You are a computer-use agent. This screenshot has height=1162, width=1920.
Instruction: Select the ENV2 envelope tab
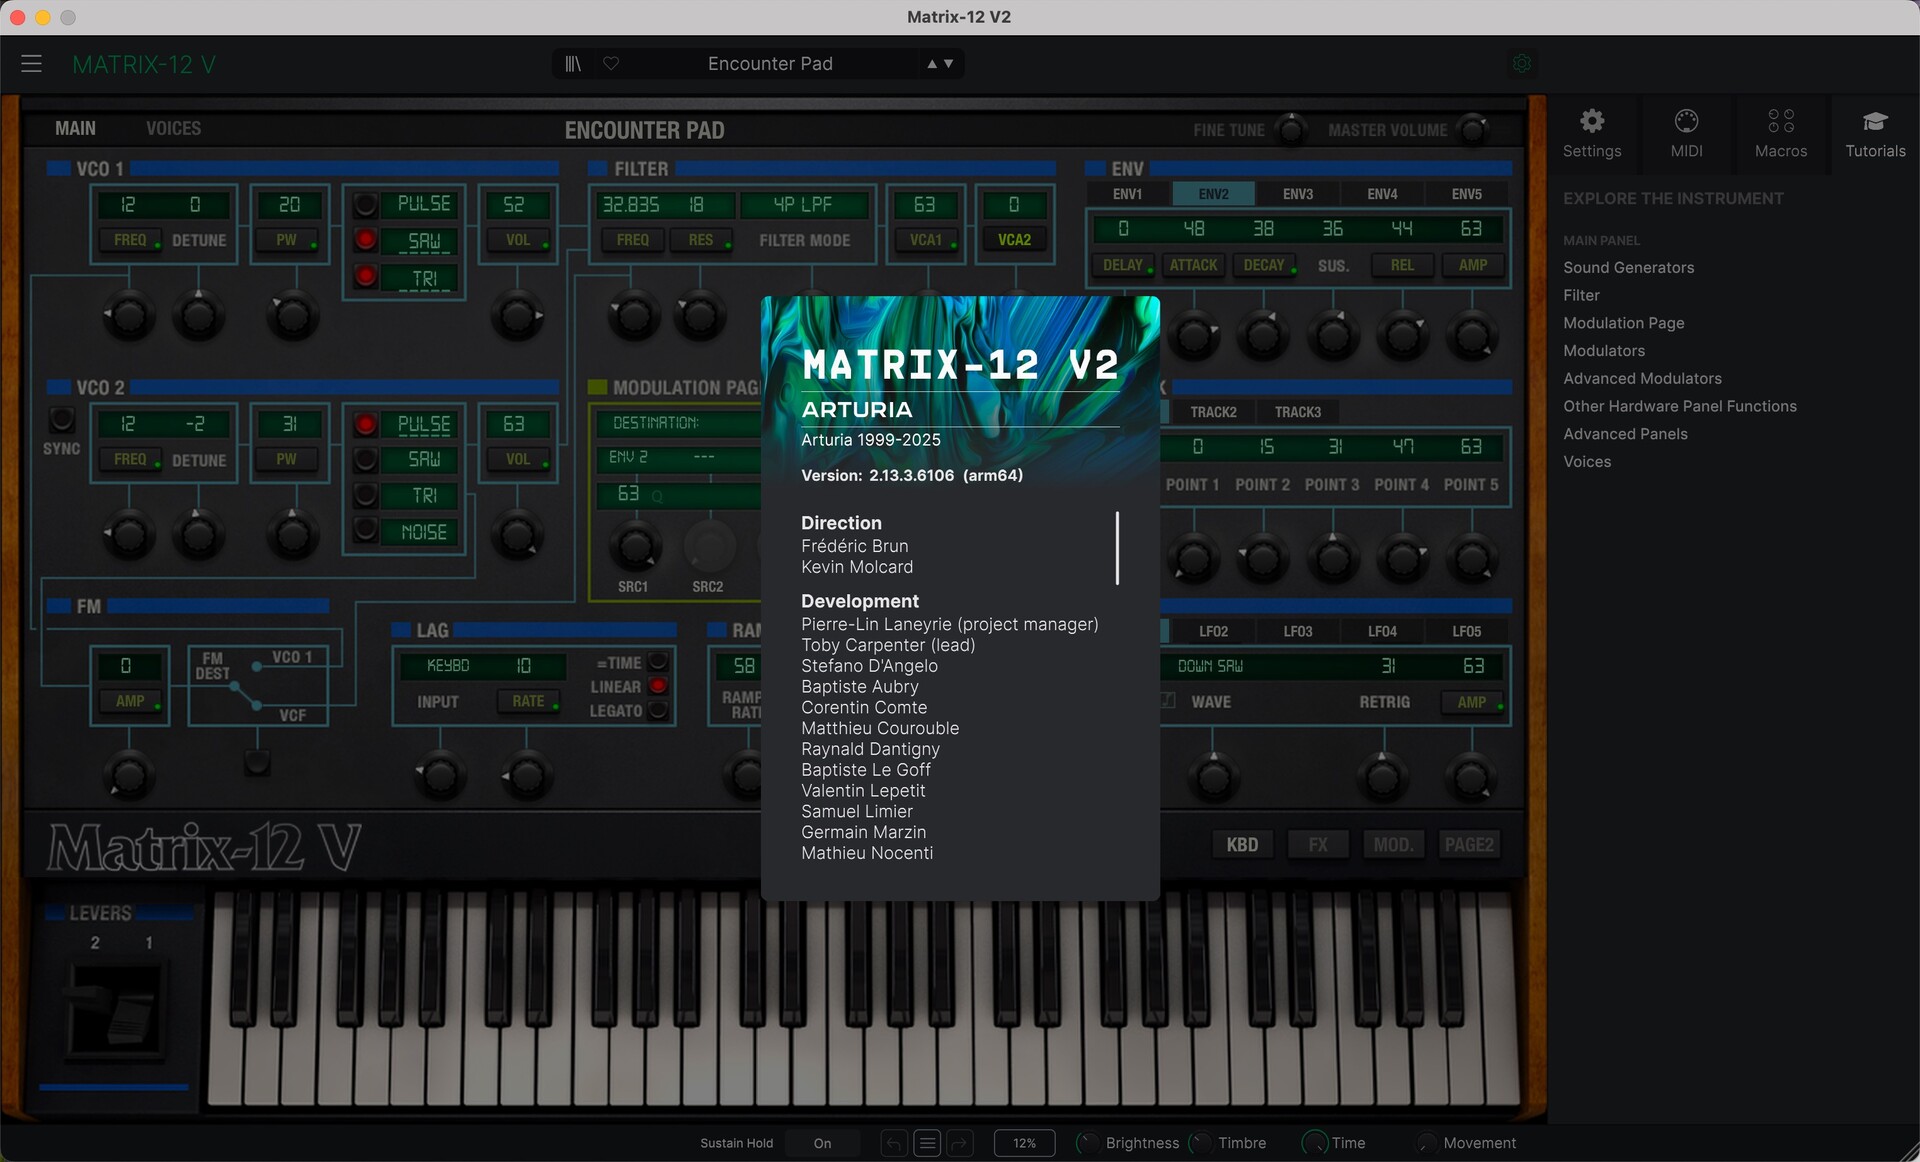click(x=1213, y=194)
